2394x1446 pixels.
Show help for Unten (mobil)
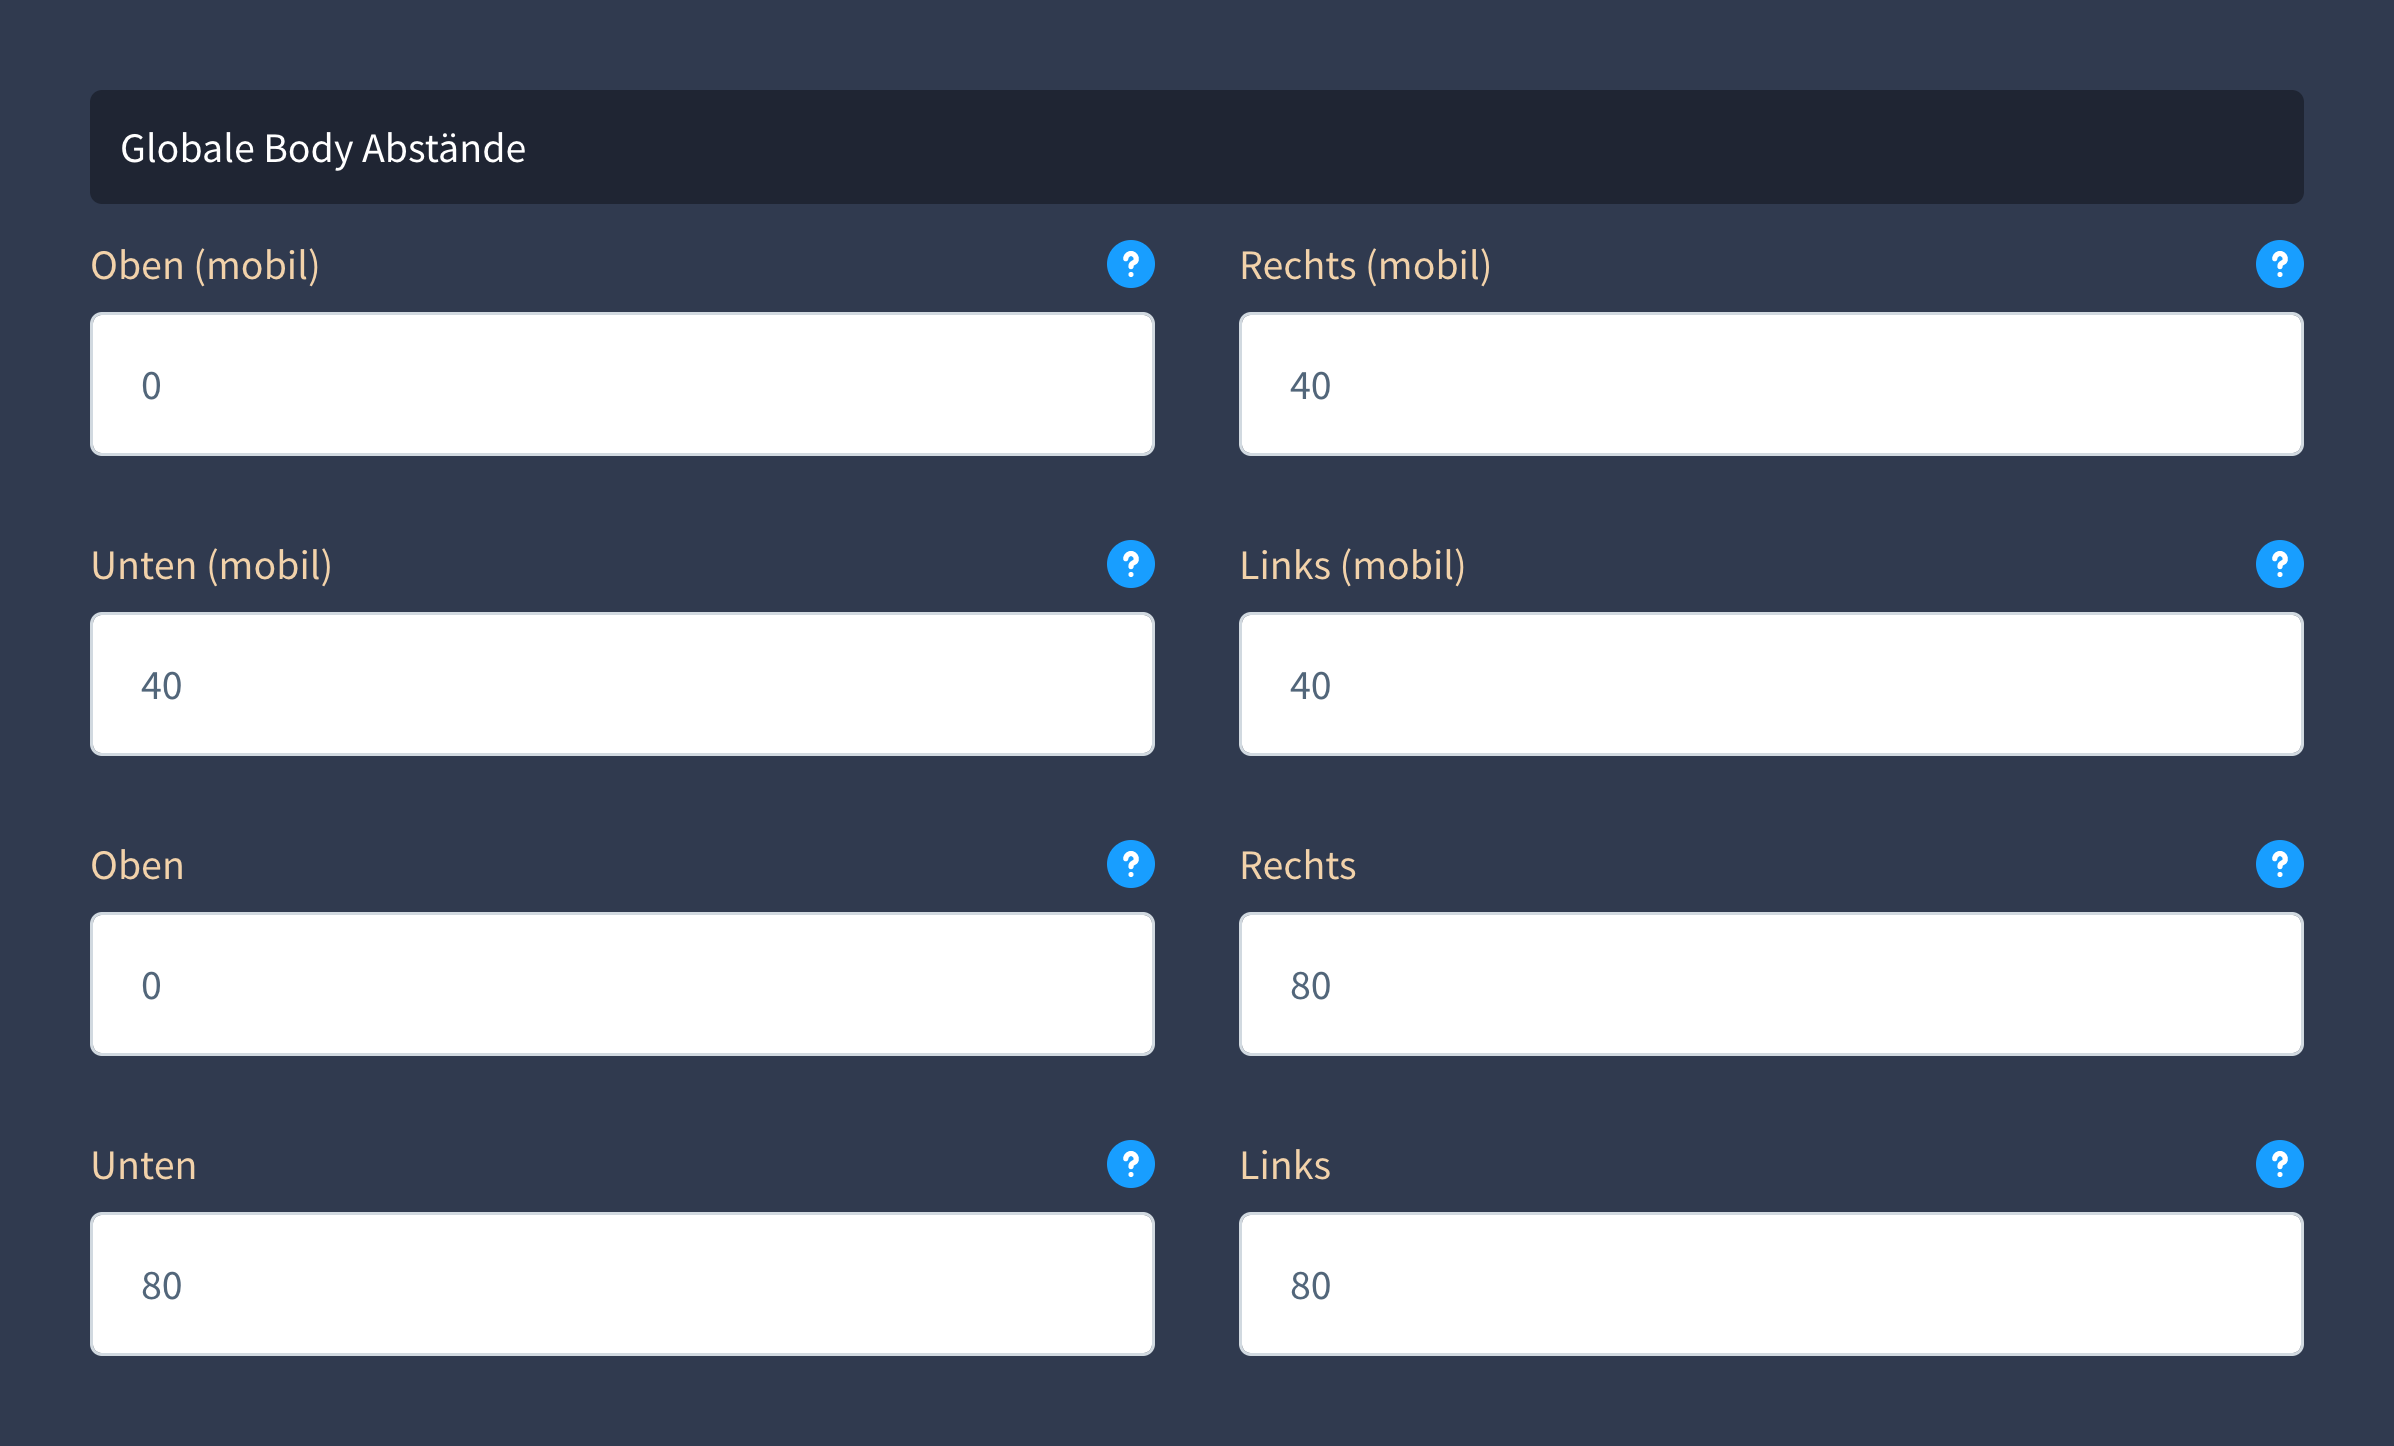1130,564
